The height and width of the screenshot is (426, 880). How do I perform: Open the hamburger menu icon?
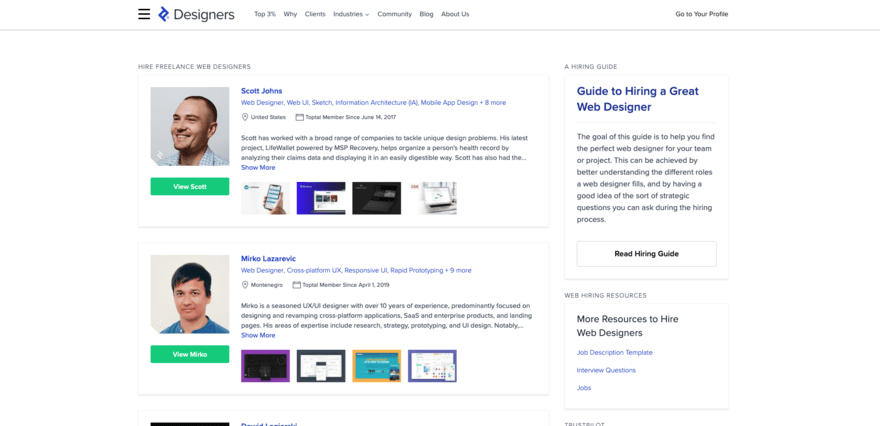coord(144,14)
